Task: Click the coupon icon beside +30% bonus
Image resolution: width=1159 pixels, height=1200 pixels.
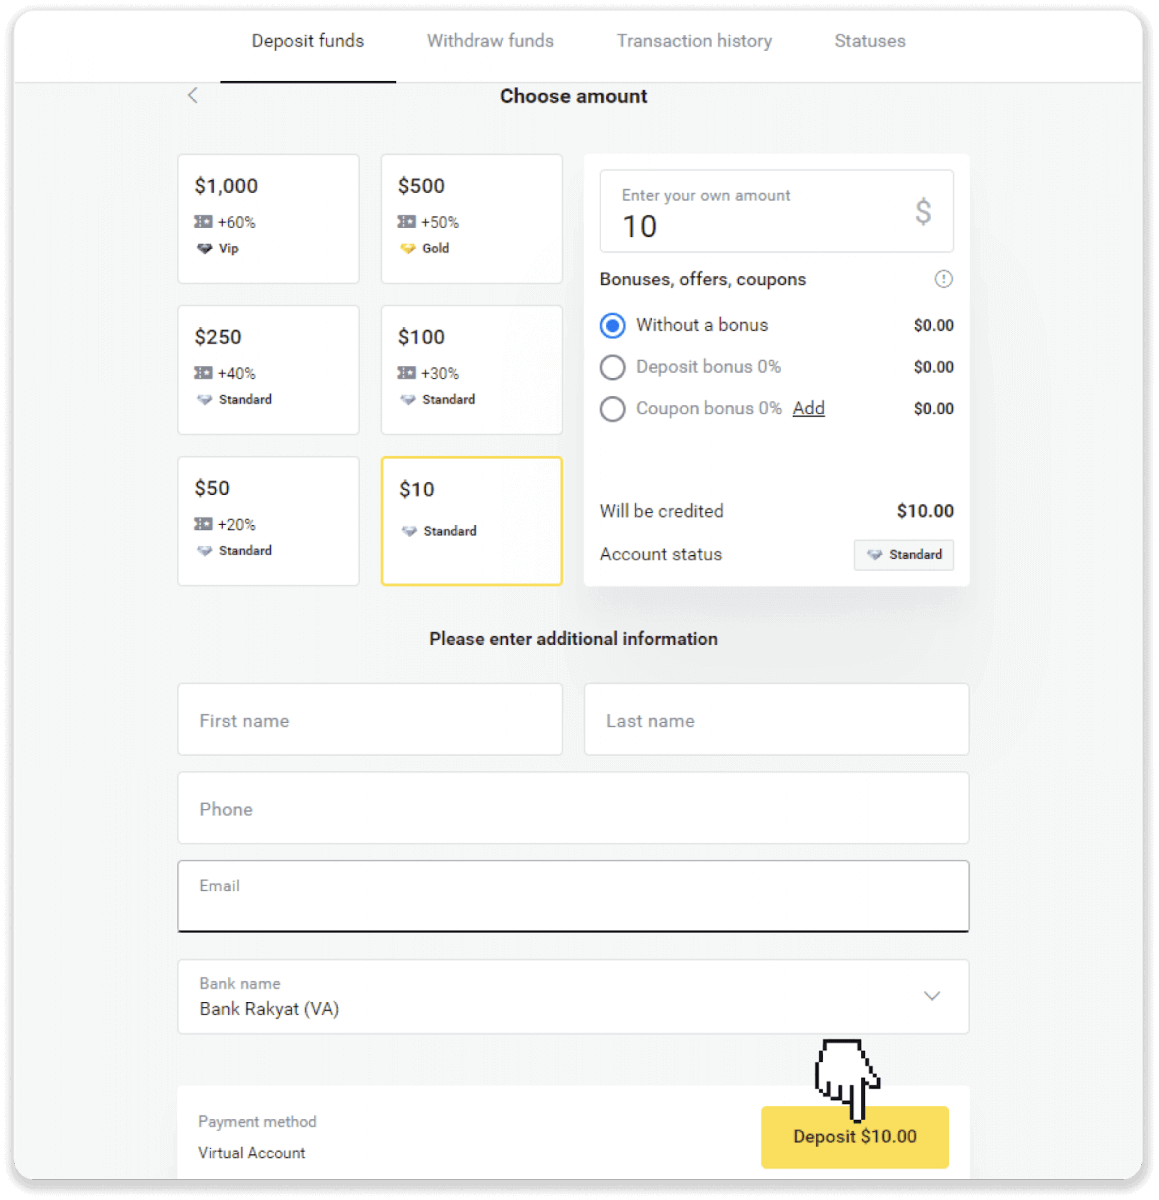Action: point(407,373)
